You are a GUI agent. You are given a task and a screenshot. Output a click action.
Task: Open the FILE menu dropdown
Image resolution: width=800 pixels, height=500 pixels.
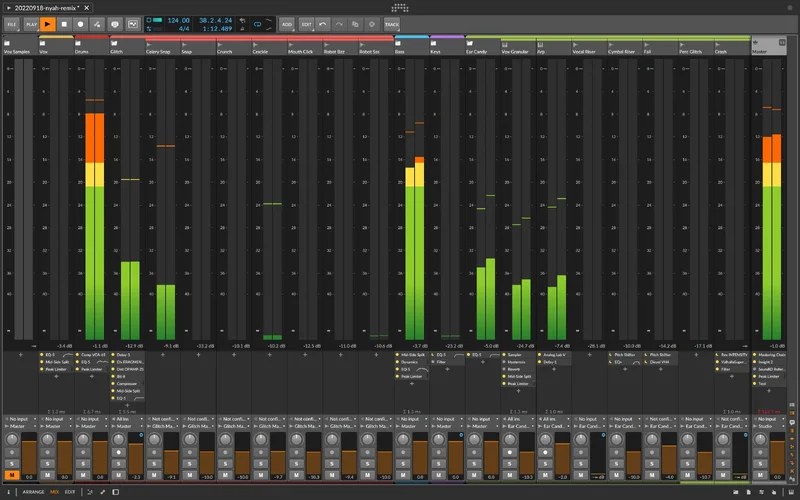[x=12, y=22]
